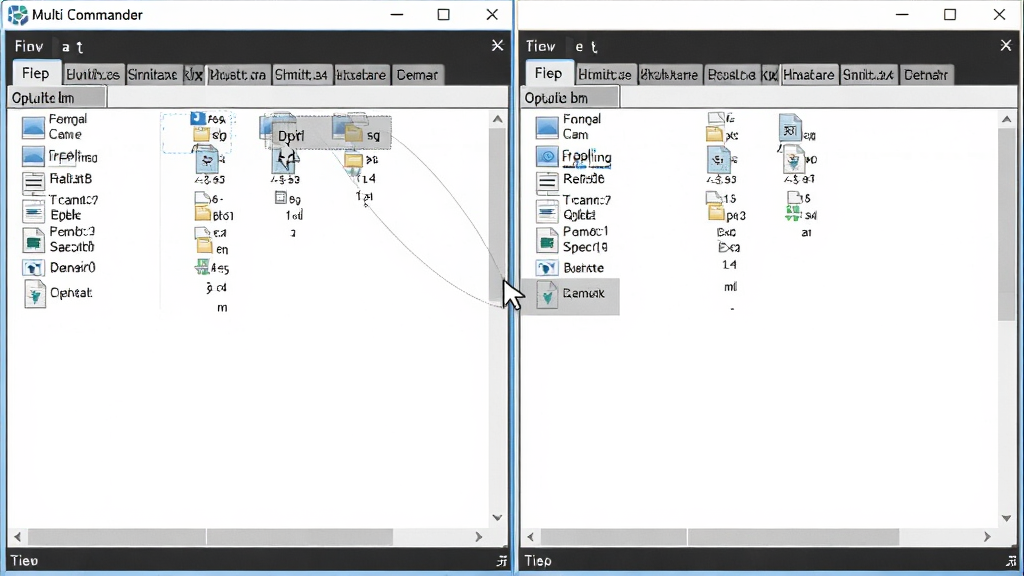
Task: Select the 'Pembc3 Saectb' file icon in left pane
Action: click(33, 240)
